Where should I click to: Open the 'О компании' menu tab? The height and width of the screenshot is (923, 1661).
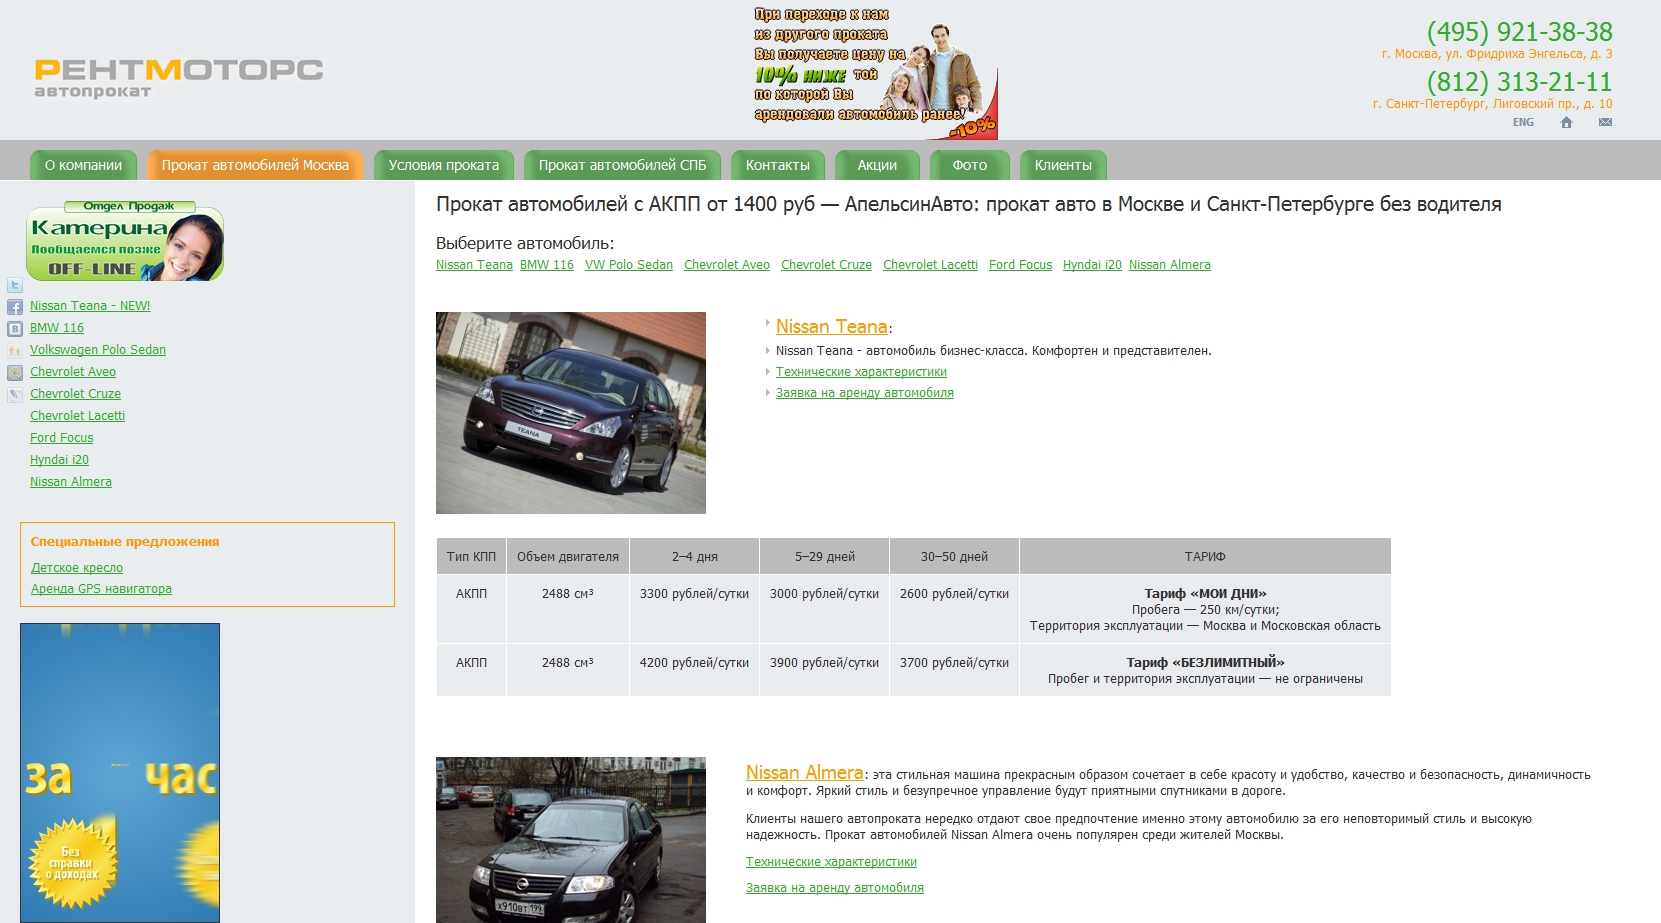pyautogui.click(x=83, y=165)
